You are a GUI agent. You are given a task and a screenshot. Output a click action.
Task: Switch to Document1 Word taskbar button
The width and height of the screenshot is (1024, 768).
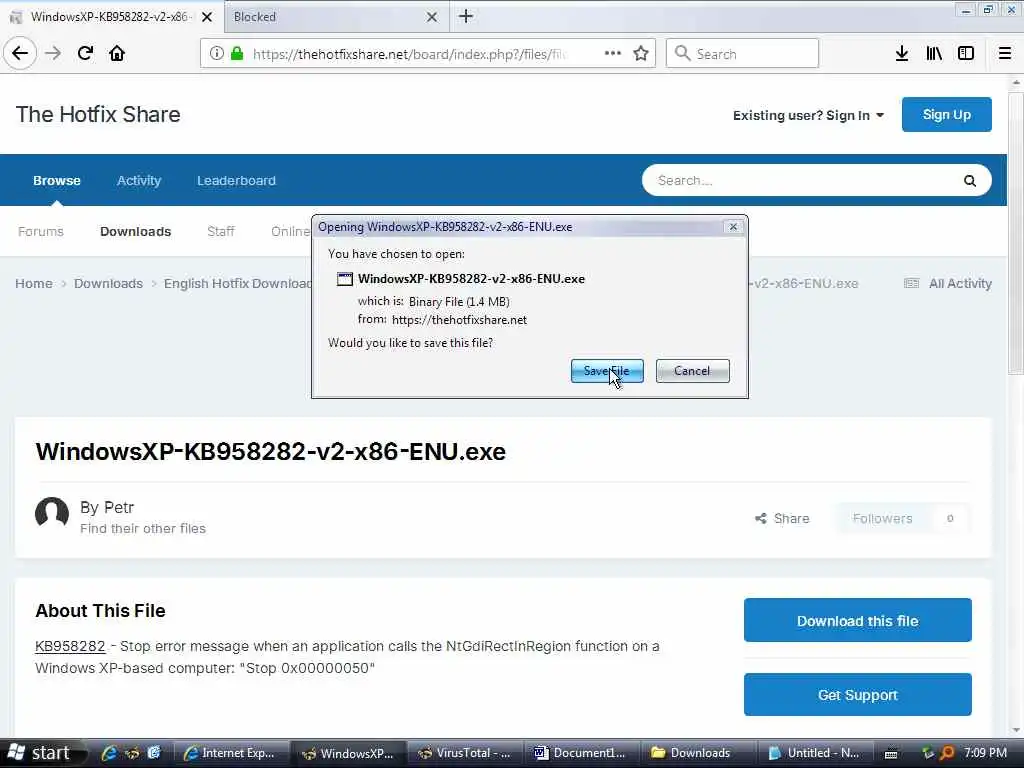pyautogui.click(x=581, y=753)
